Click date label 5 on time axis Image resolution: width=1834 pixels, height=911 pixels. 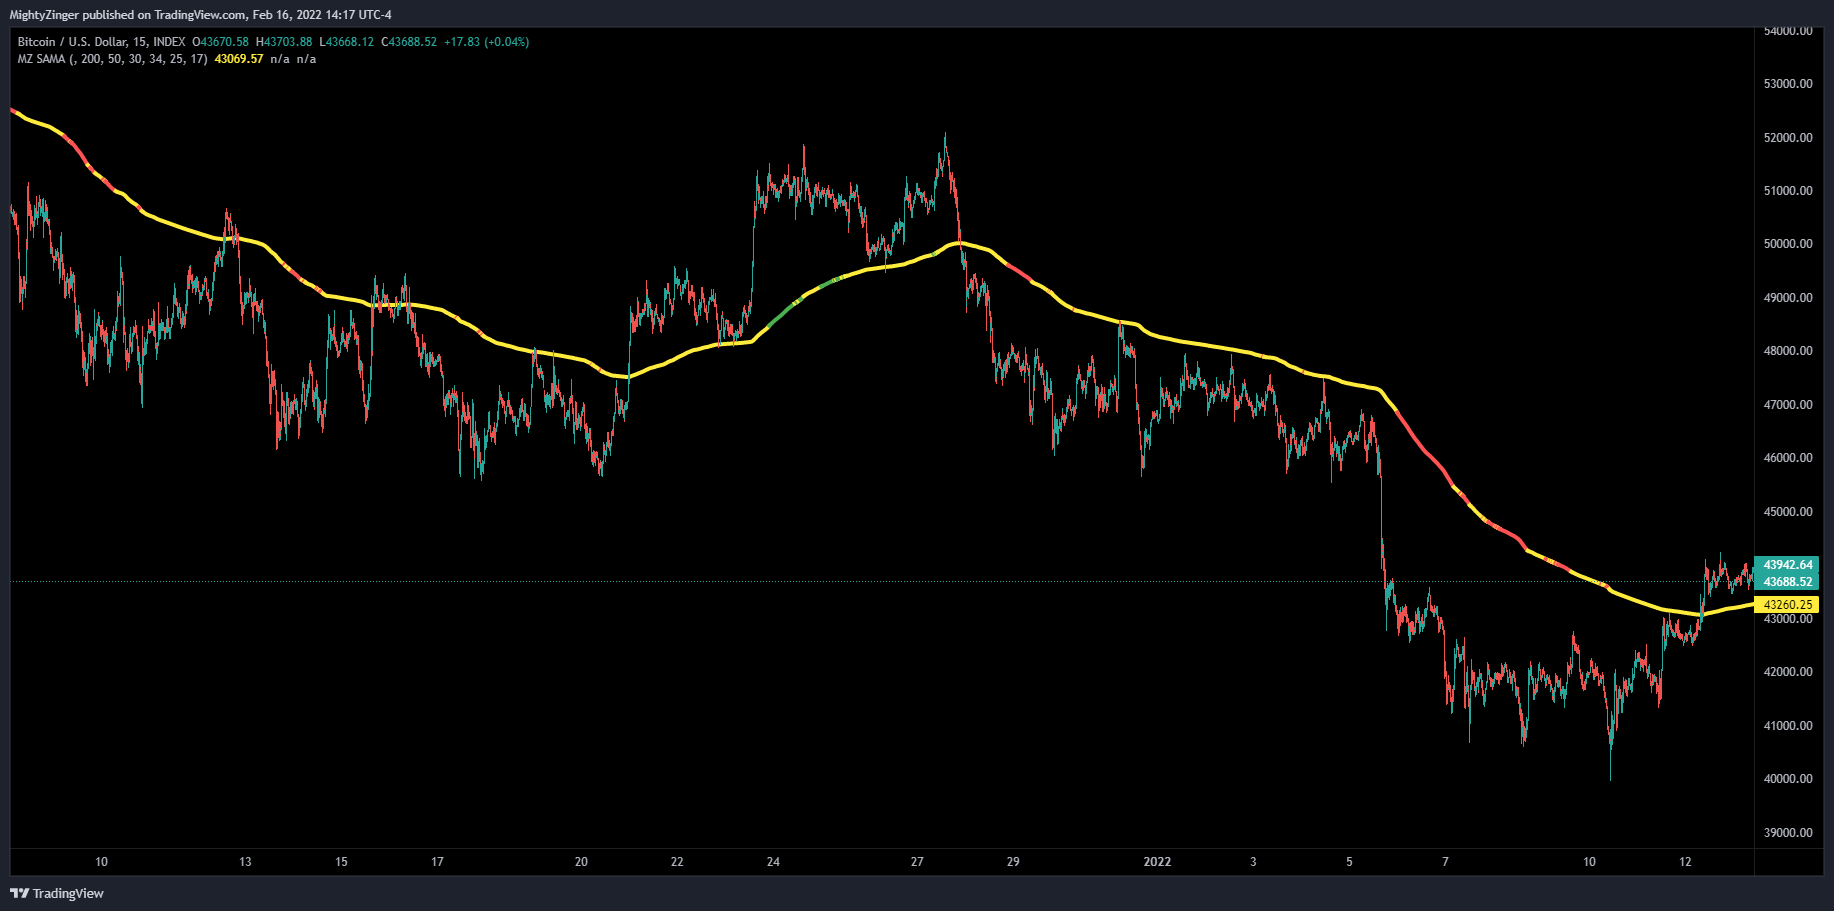1349,862
